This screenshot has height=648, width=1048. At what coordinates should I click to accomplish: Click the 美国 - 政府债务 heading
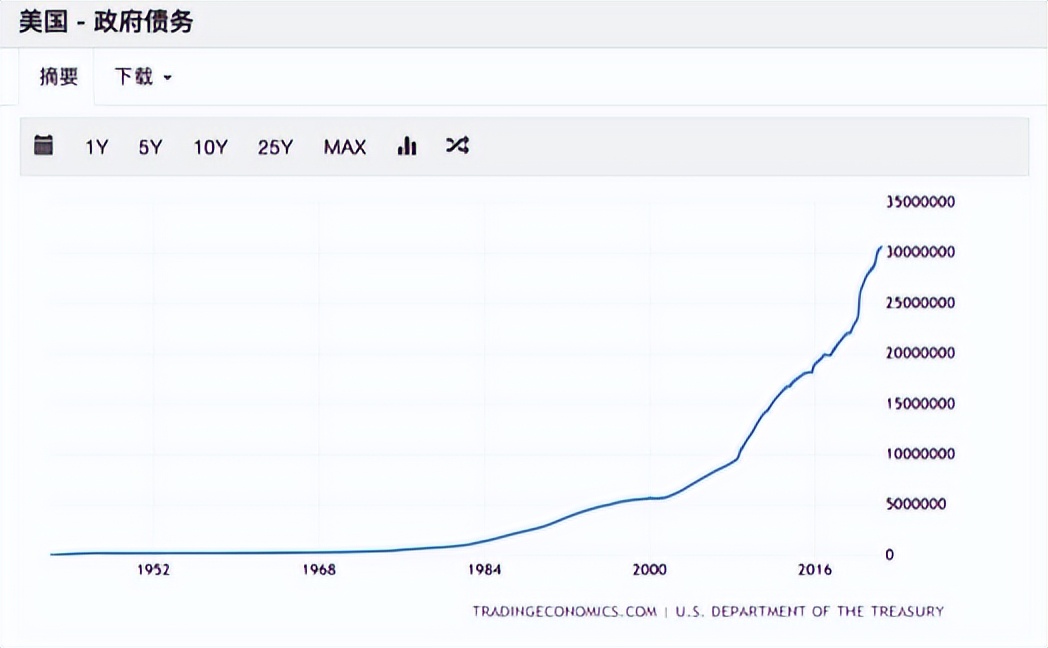[x=106, y=22]
